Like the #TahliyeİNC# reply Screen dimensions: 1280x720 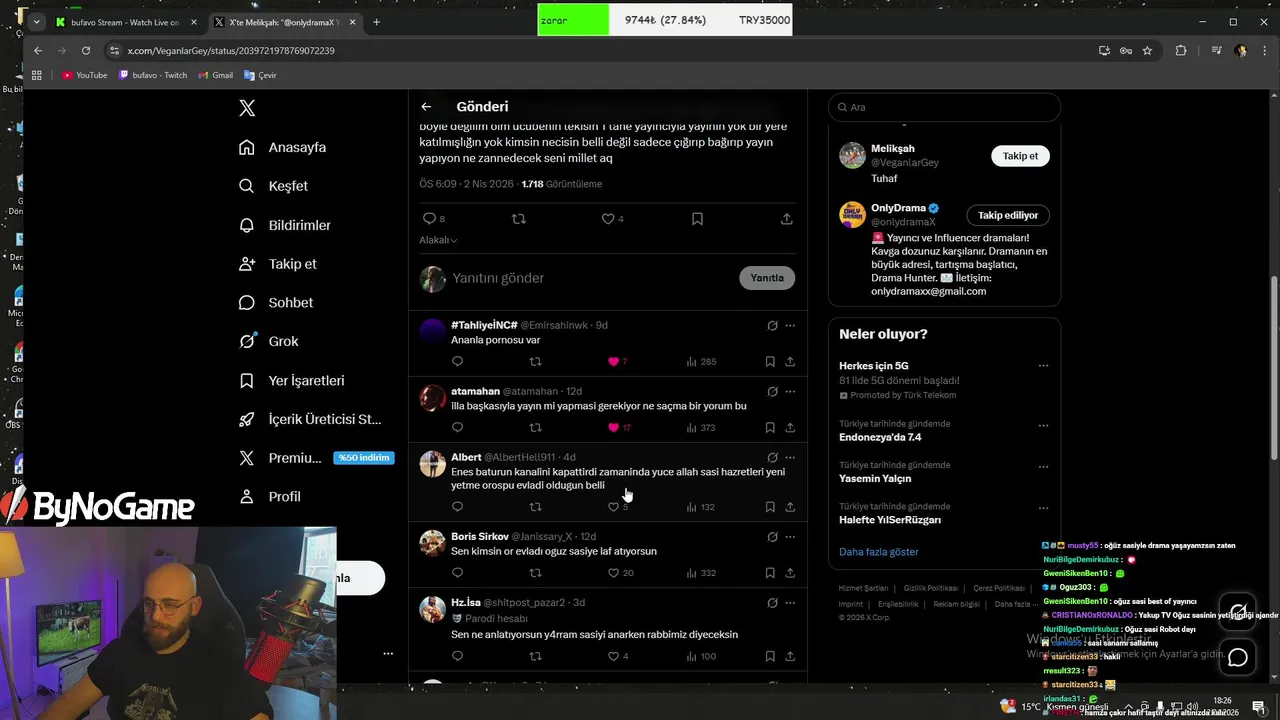pos(613,361)
